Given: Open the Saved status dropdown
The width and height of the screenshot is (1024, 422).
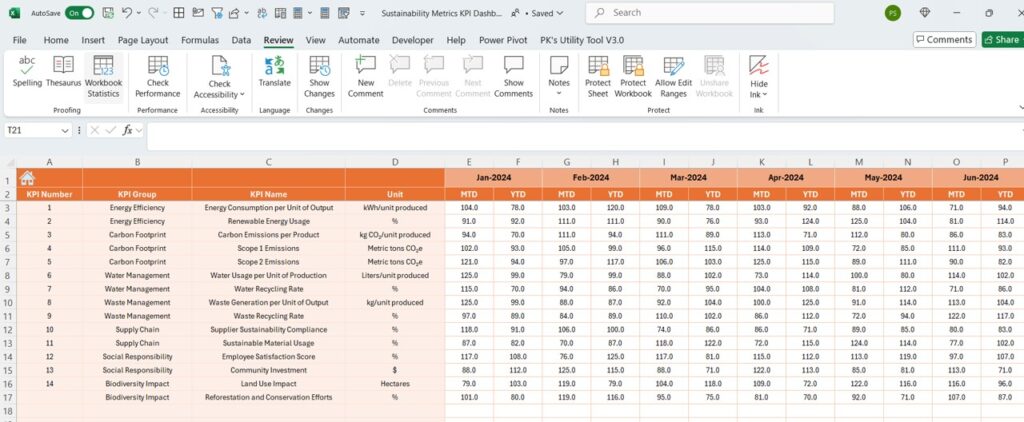Looking at the screenshot, I should pyautogui.click(x=561, y=13).
